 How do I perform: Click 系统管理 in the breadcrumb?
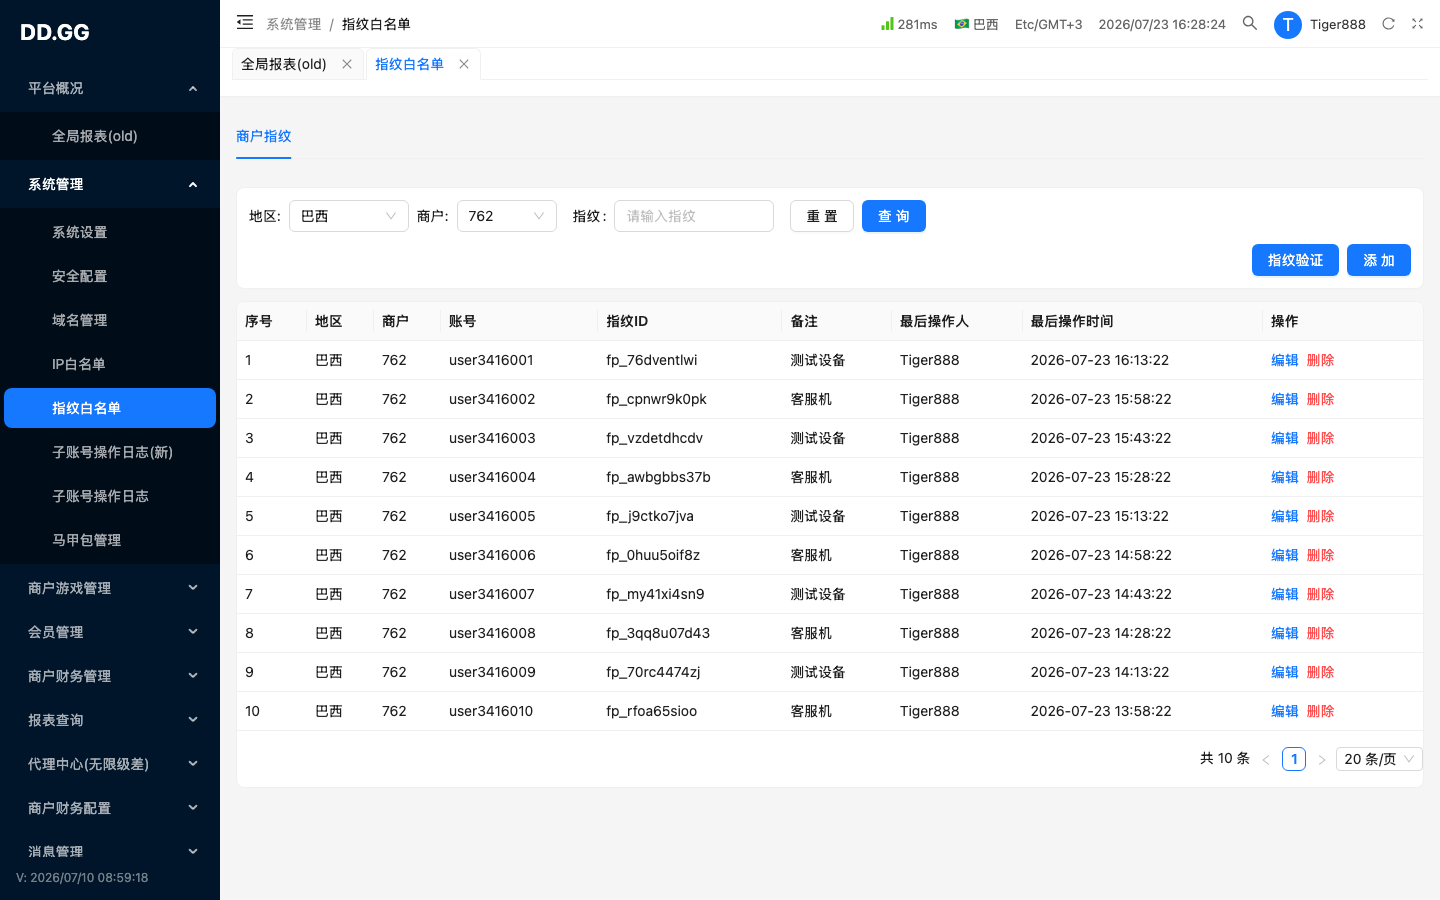pyautogui.click(x=294, y=24)
